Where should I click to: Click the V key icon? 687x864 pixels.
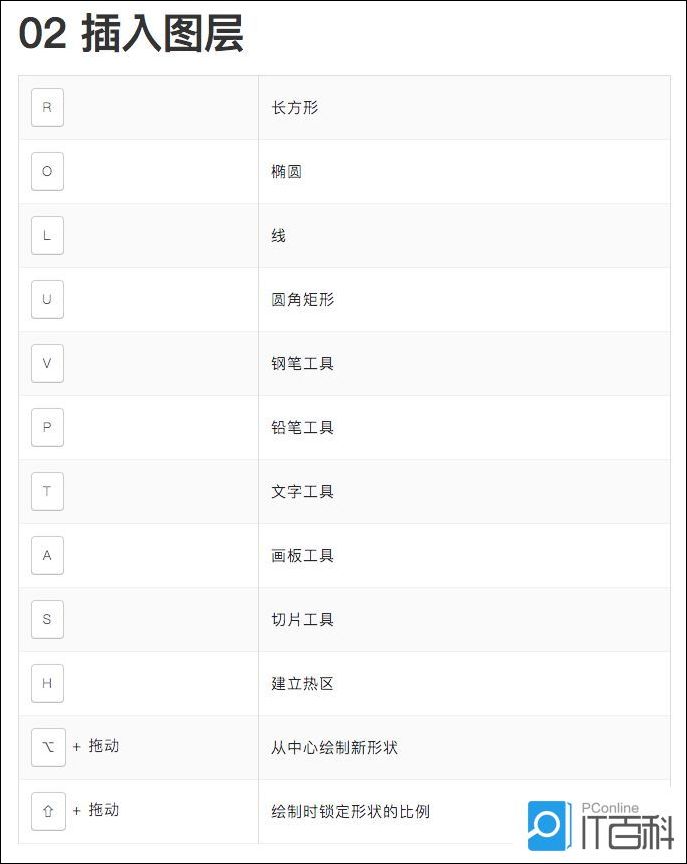(47, 363)
